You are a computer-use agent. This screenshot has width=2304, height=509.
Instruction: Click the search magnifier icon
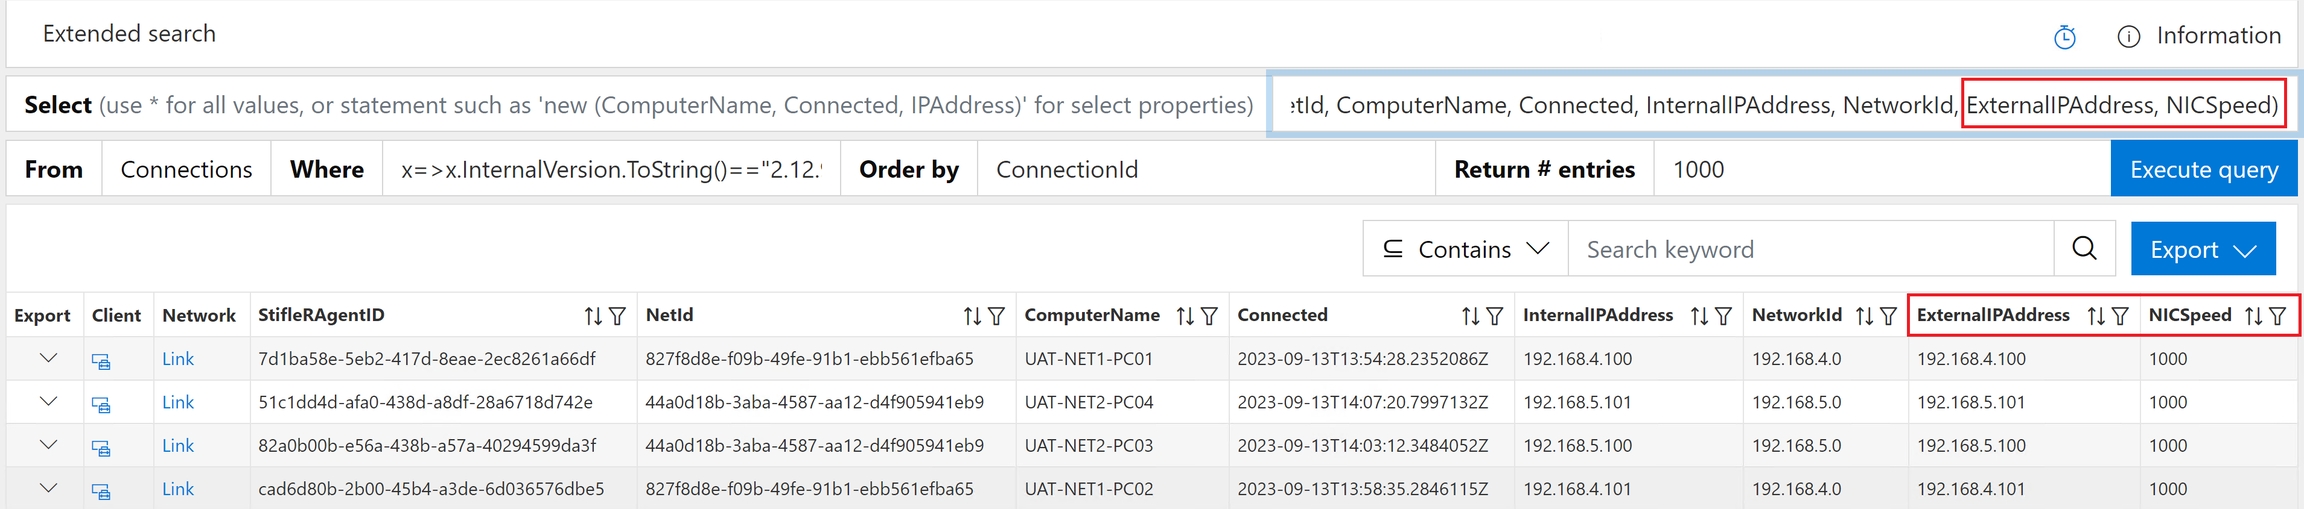point(2084,249)
